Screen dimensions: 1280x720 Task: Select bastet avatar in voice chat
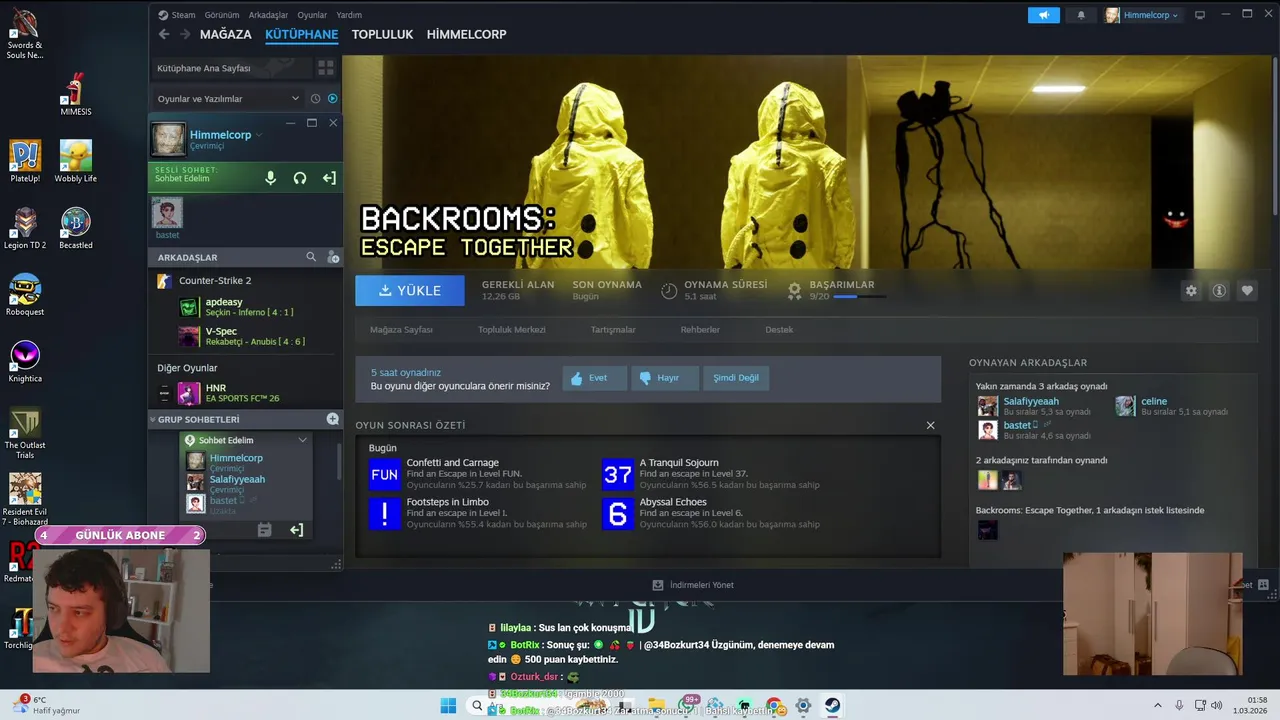click(167, 213)
